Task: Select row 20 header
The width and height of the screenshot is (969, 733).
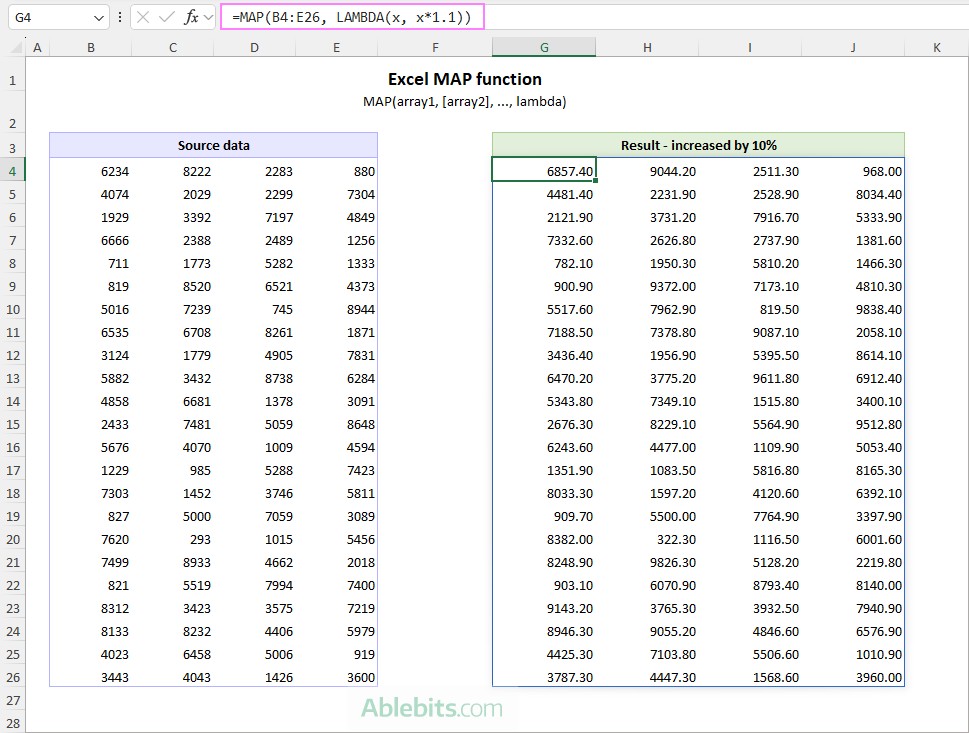Action: tap(12, 540)
